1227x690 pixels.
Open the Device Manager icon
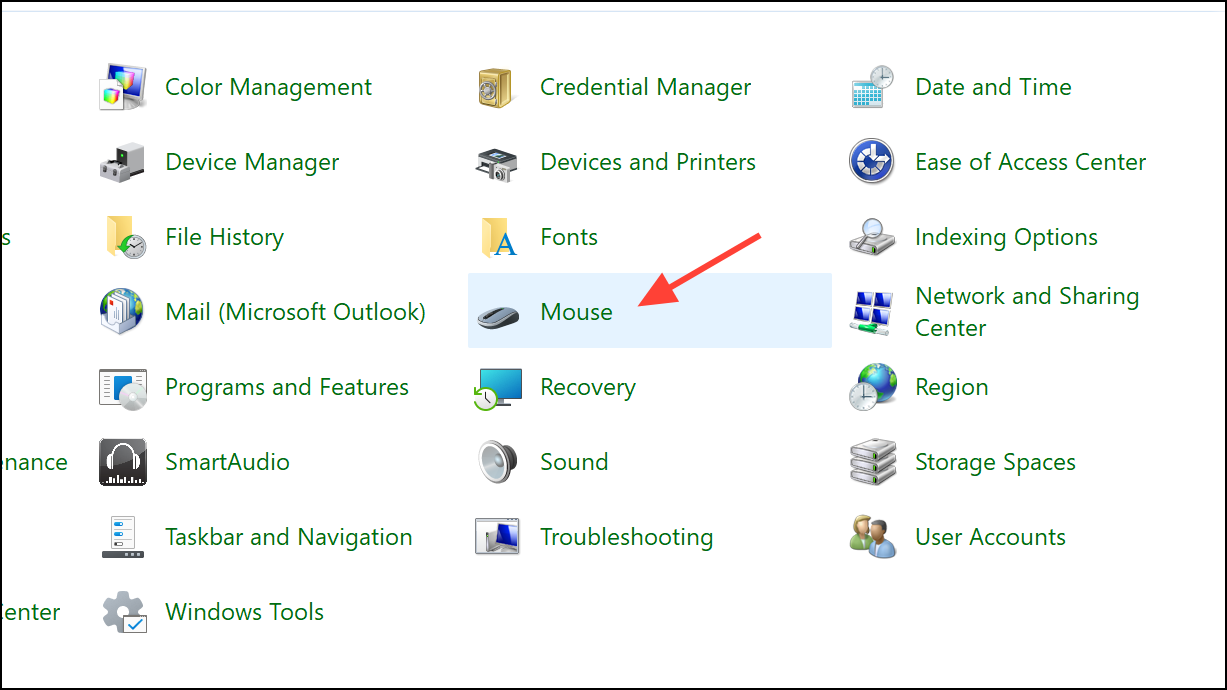coord(124,162)
